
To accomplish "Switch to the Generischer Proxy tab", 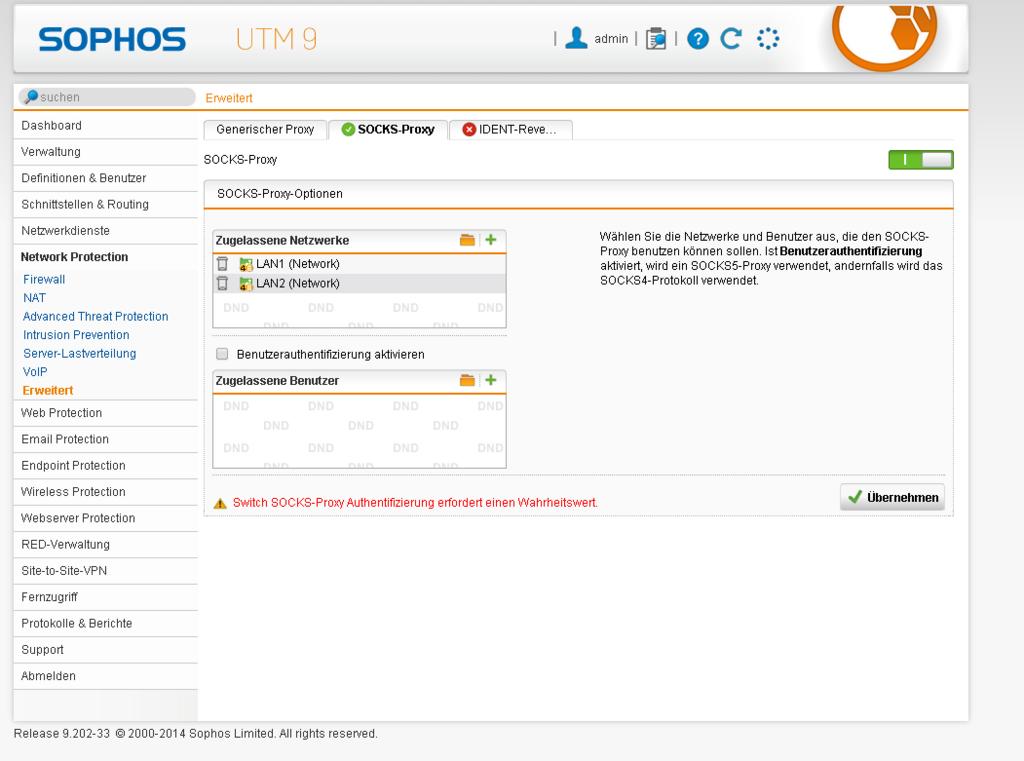I will (x=265, y=129).
